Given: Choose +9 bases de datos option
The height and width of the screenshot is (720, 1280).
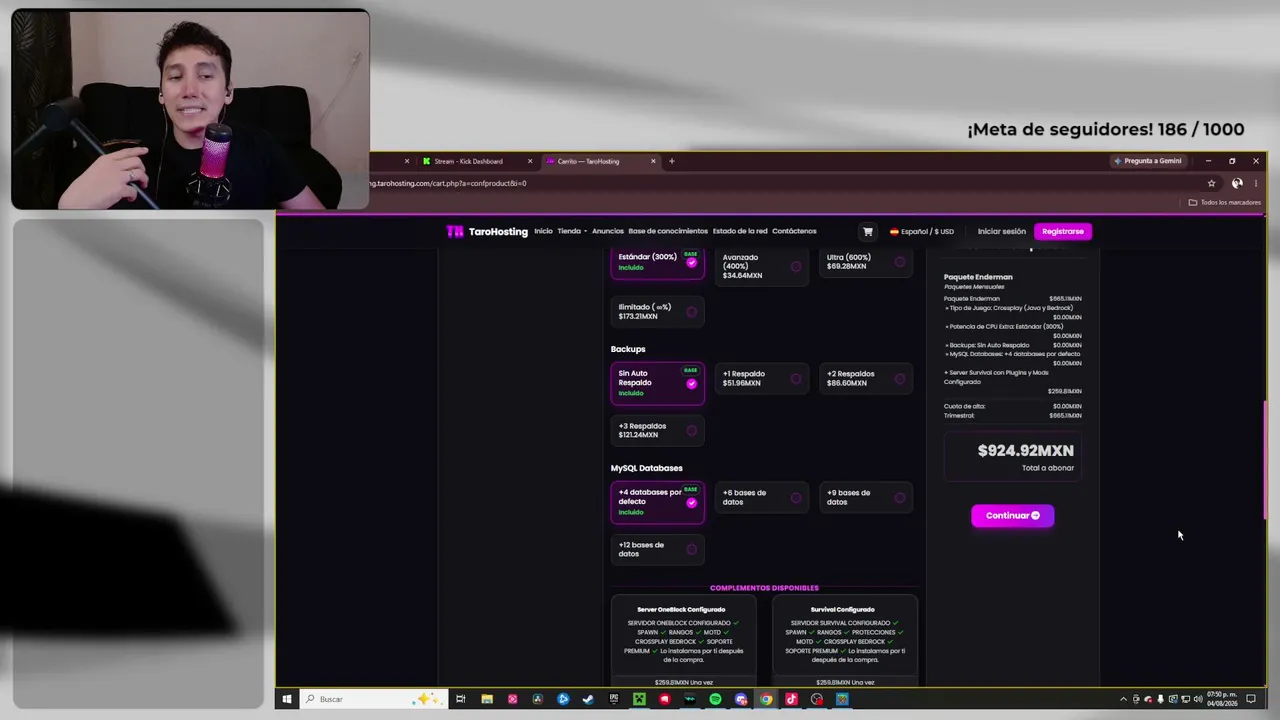Looking at the screenshot, I should 865,497.
